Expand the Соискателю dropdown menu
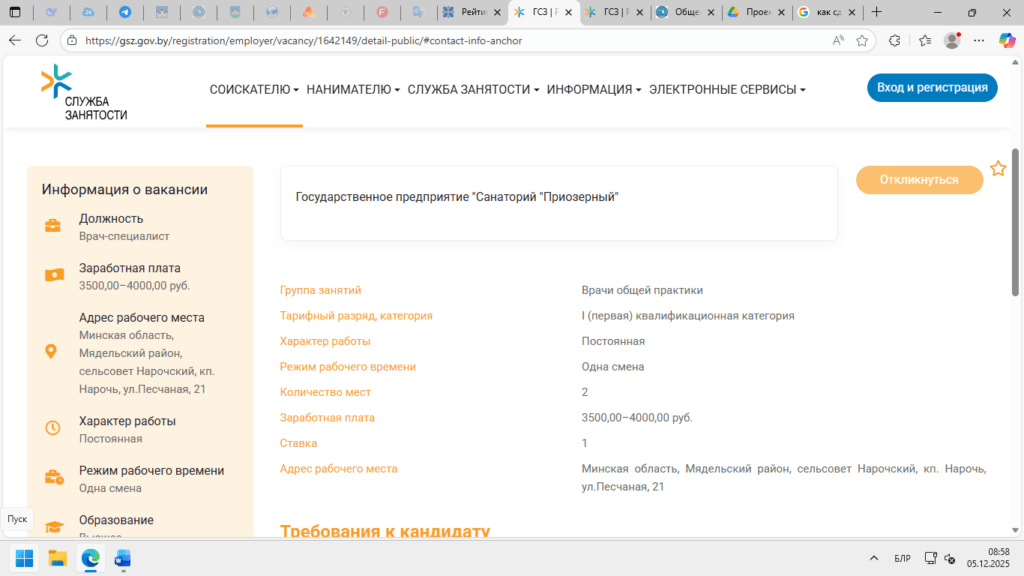The width and height of the screenshot is (1024, 576). click(x=254, y=89)
